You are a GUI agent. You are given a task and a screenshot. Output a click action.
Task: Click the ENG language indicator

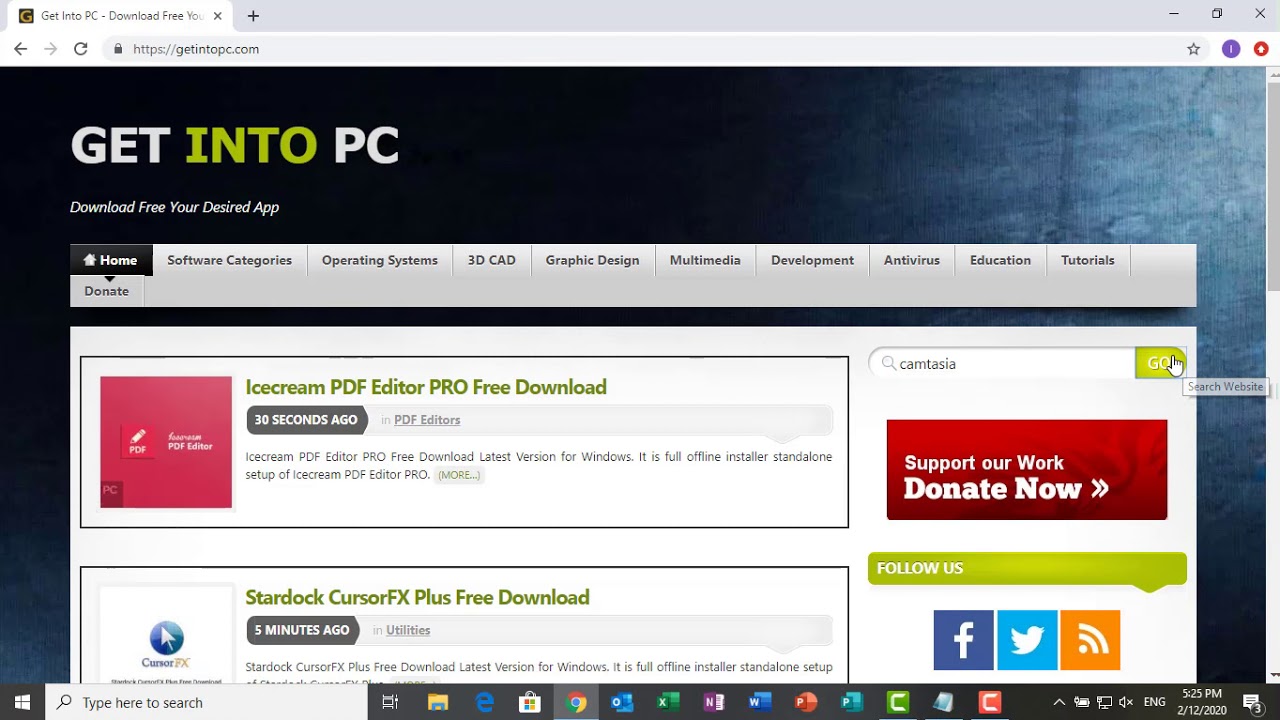[x=1154, y=702]
